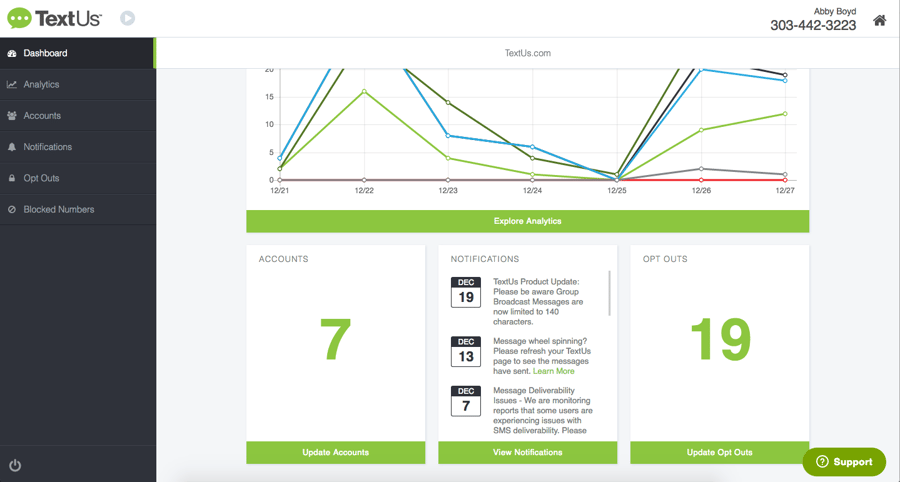
Task: Click the TextUs Product Update notification text
Action: [x=538, y=302]
